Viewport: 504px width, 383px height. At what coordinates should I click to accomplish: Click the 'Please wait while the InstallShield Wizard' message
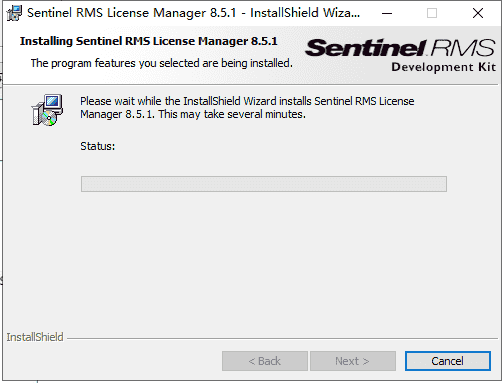click(x=247, y=108)
